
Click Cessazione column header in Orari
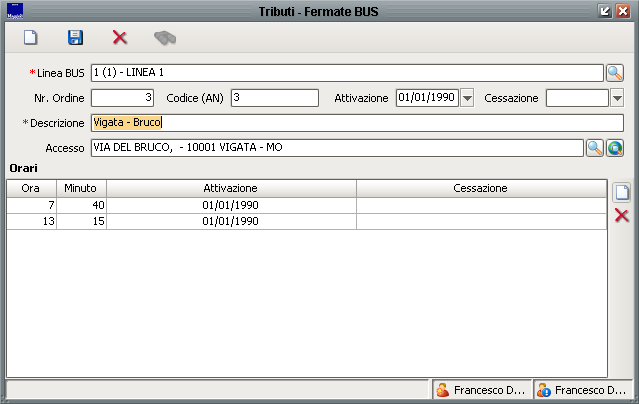pos(481,188)
